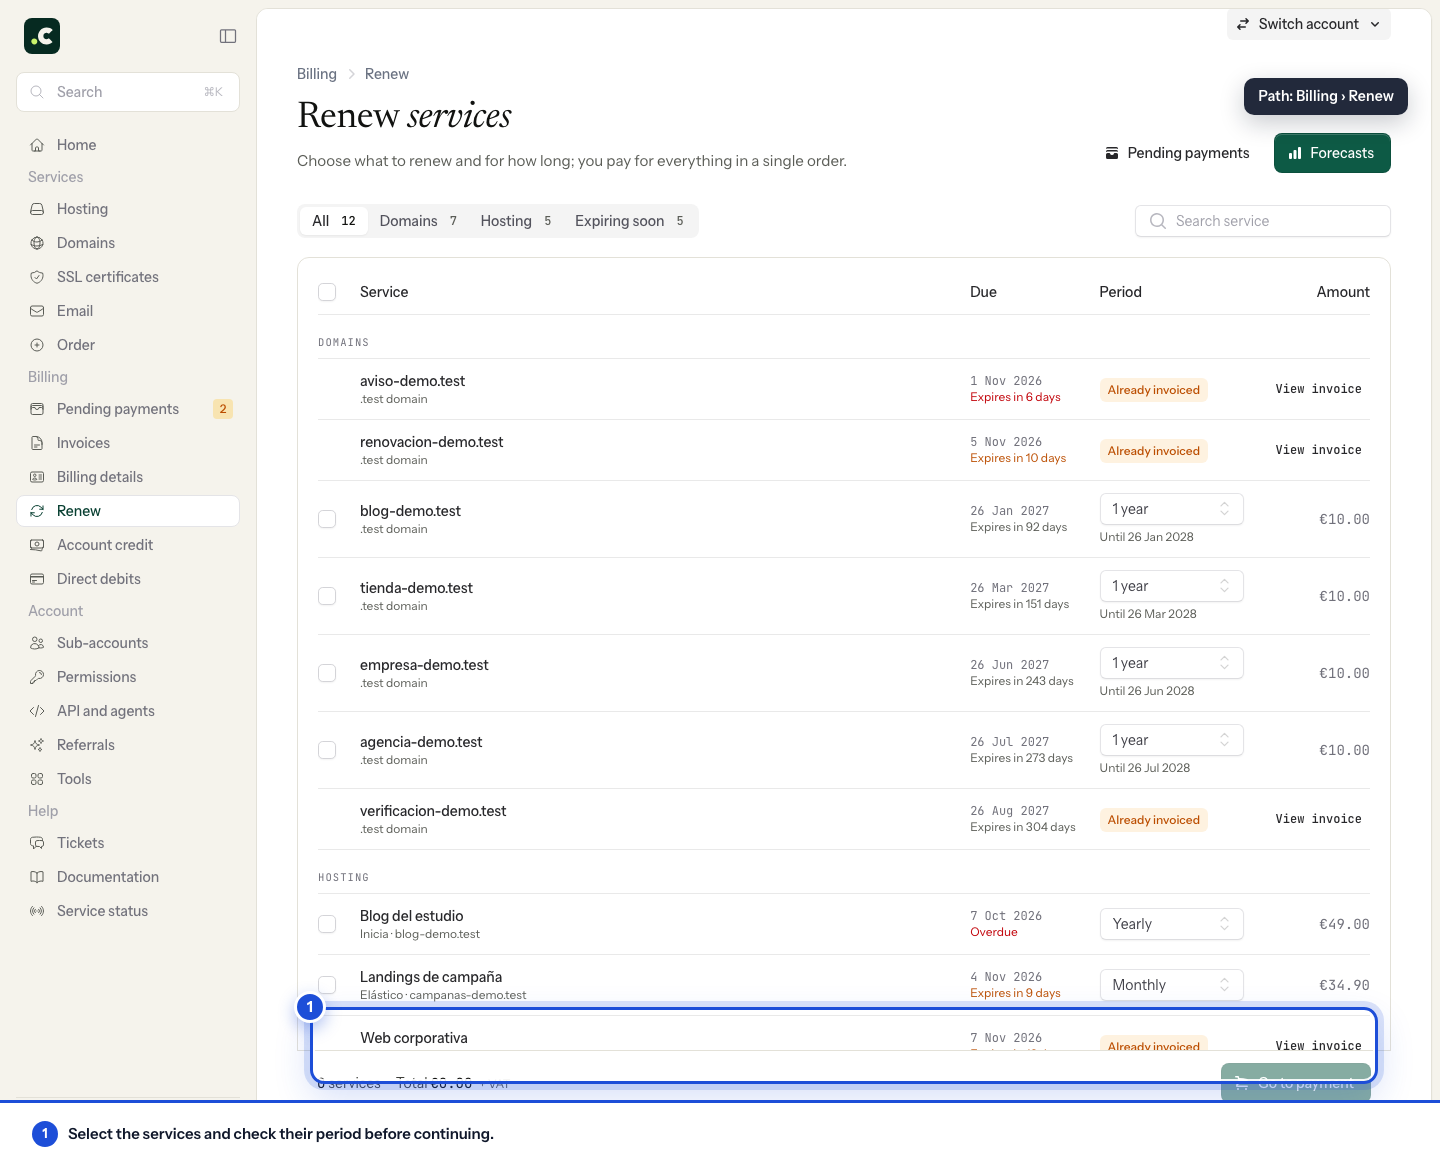Open Tools via its grid icon
This screenshot has height=1164, width=1440.
pyautogui.click(x=37, y=779)
